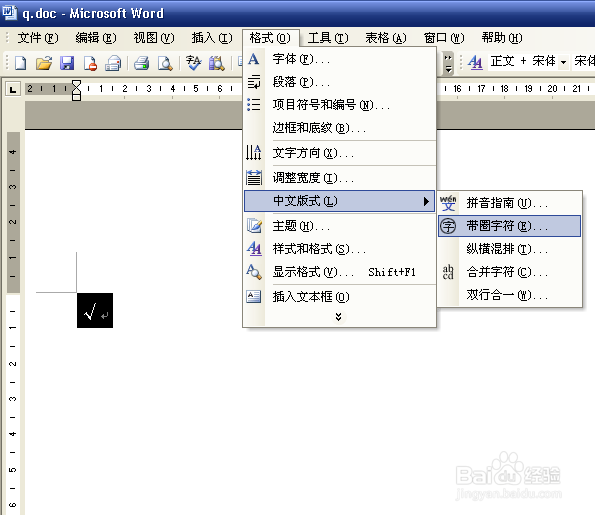Run the Spelling and Grammar check icon

click(x=193, y=63)
